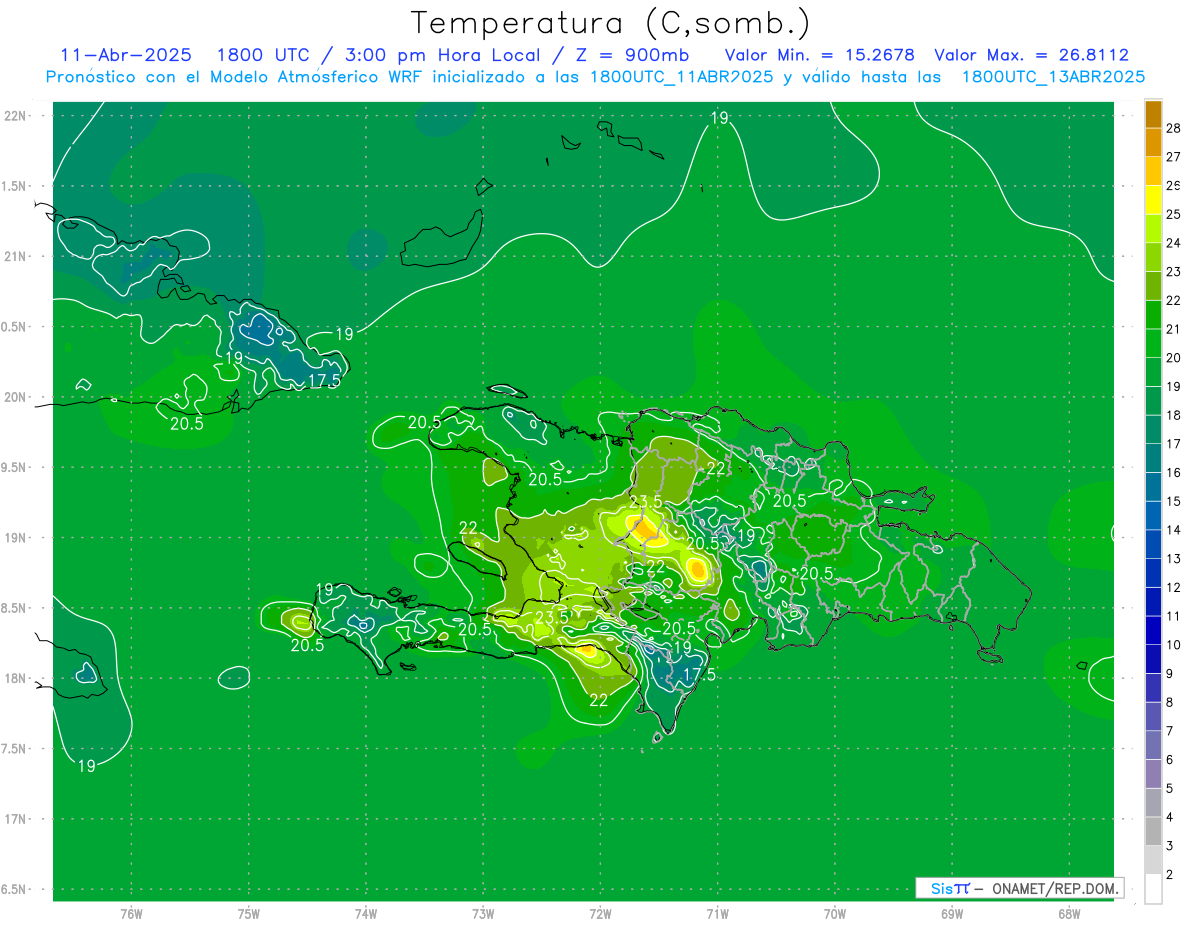Click the '17.5' contour label over eastern Cuba
Image resolution: width=1200 pixels, height=927 pixels.
[323, 381]
